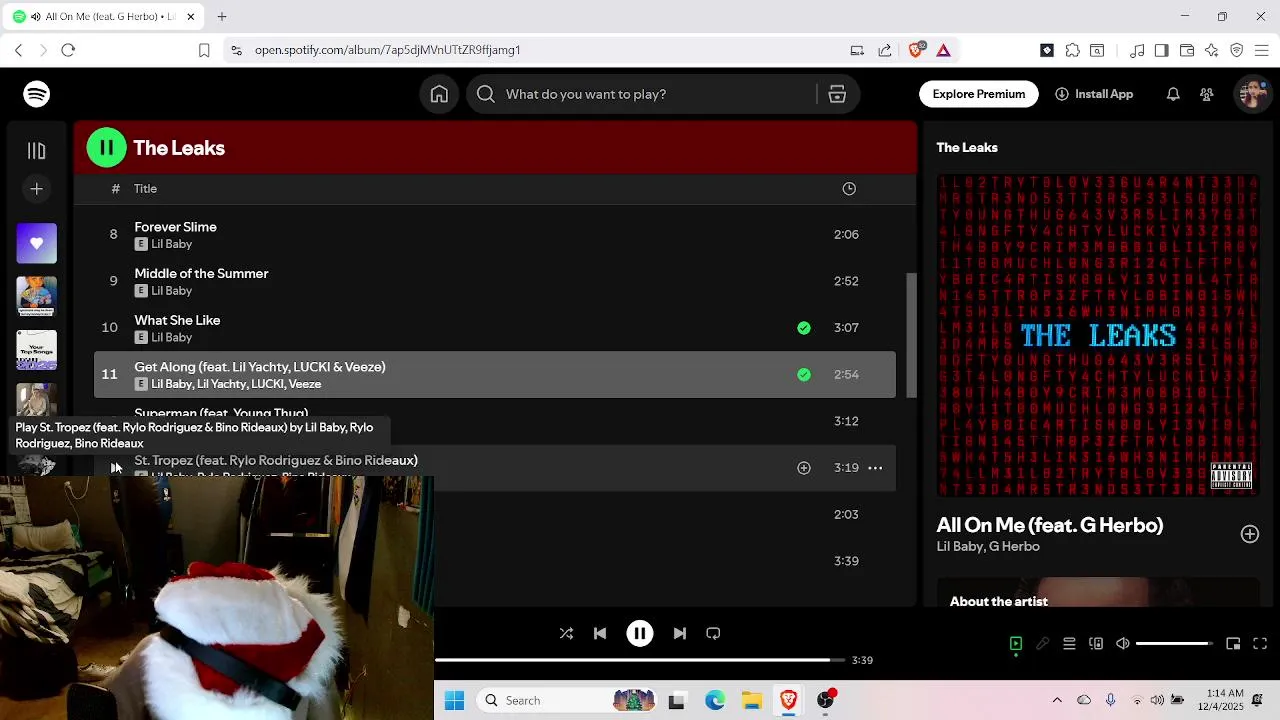Open Connect to a device icon
1280x720 pixels.
click(x=1096, y=644)
